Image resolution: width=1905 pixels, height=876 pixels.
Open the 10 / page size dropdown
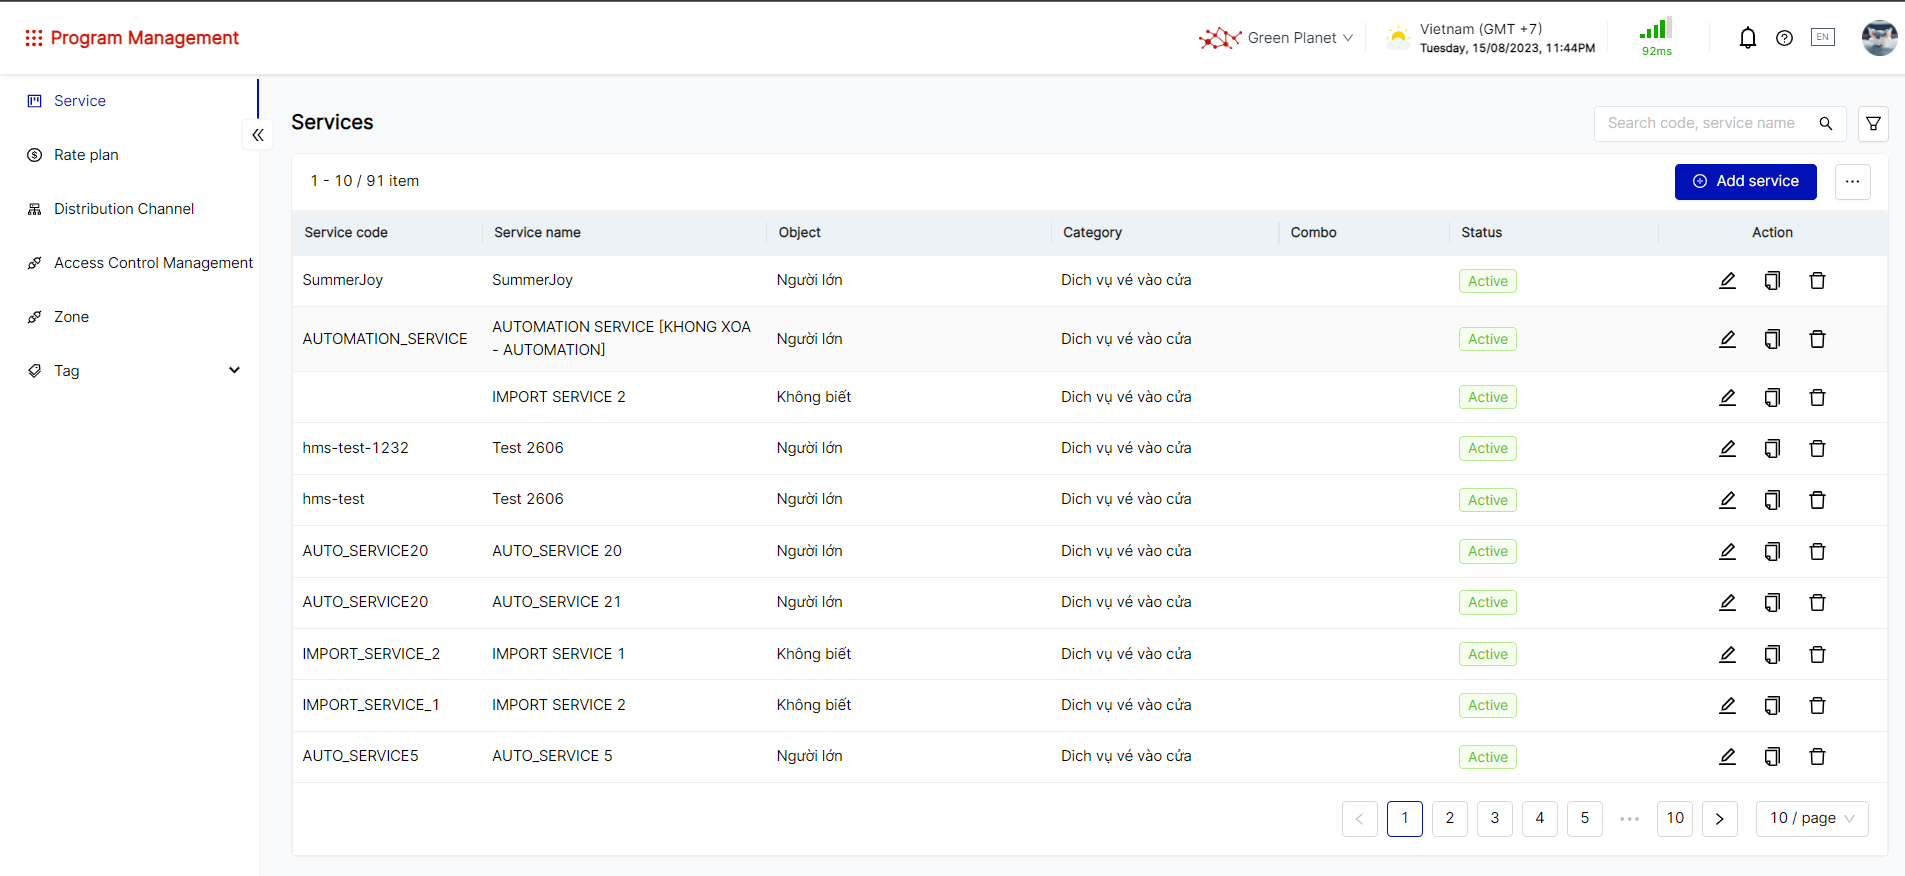pos(1811,818)
